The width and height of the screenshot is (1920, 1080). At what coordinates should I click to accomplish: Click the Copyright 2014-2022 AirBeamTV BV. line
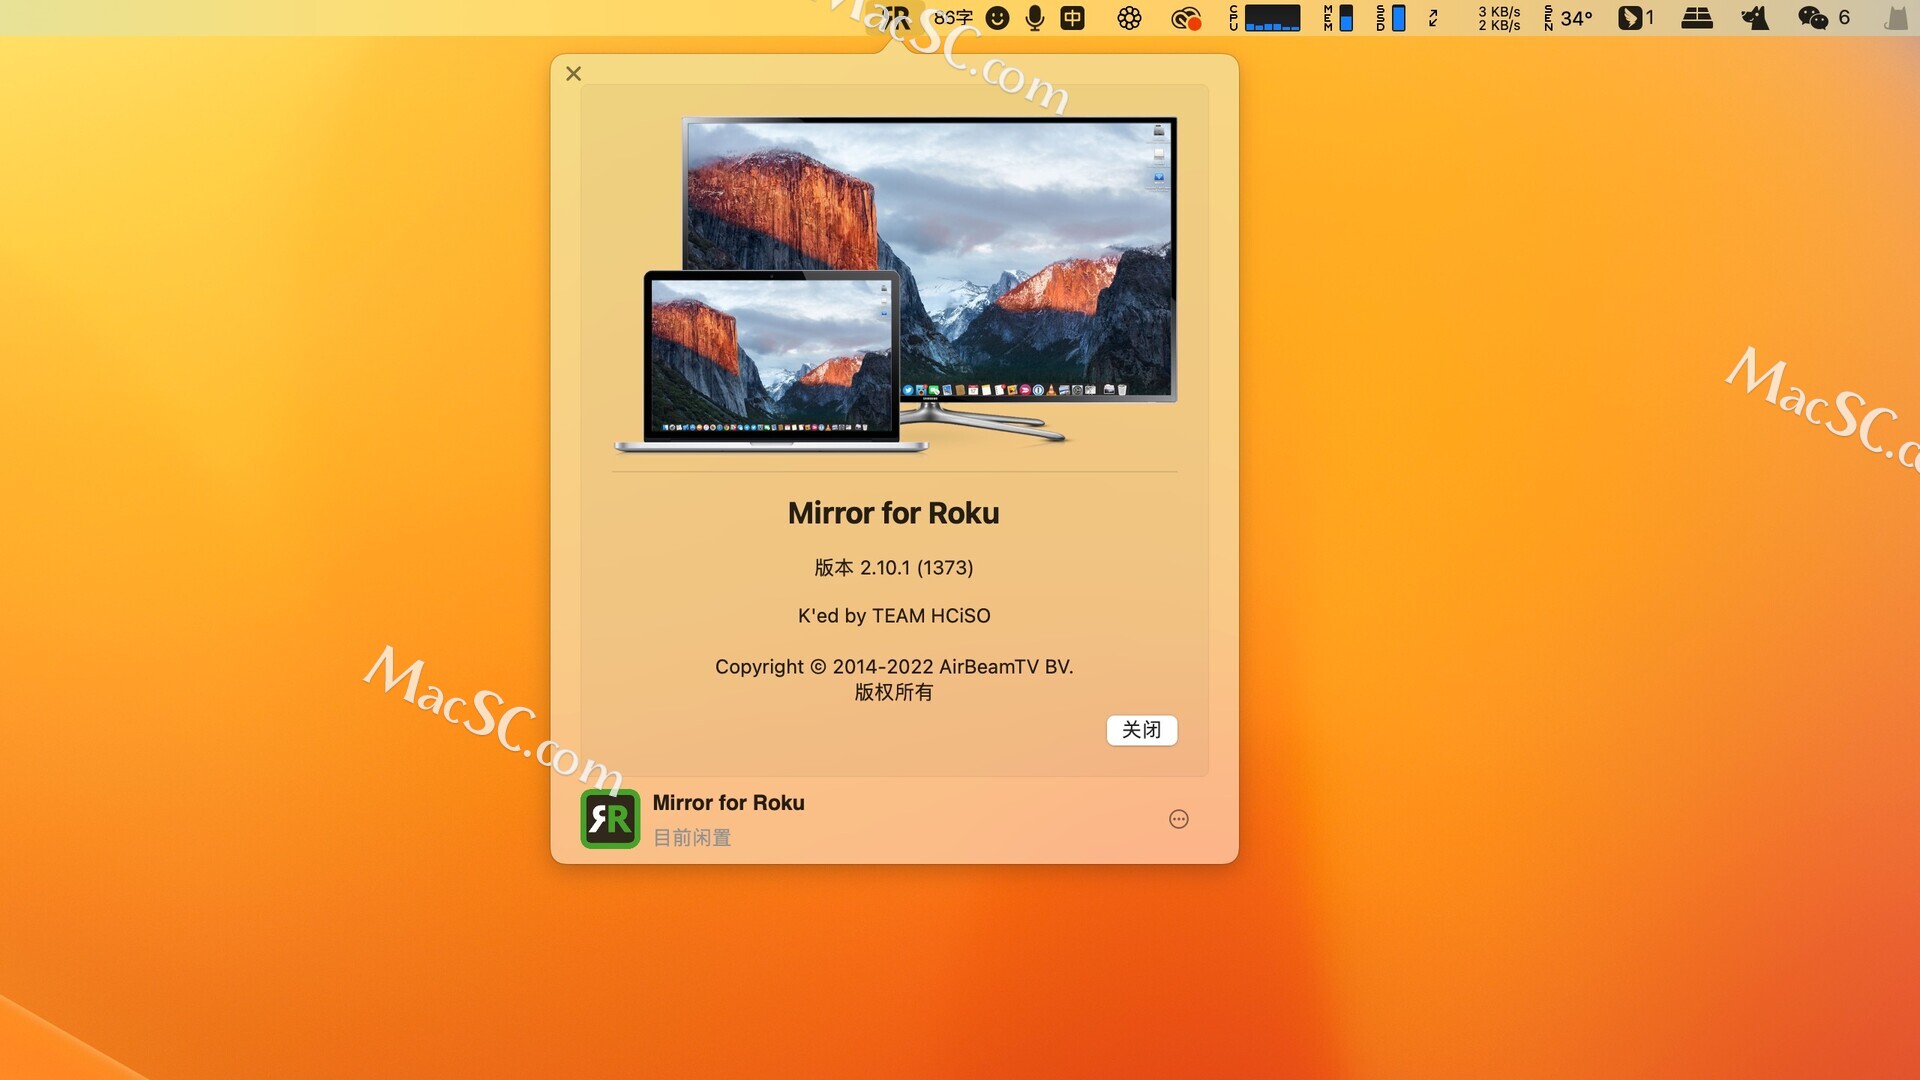pyautogui.click(x=894, y=667)
